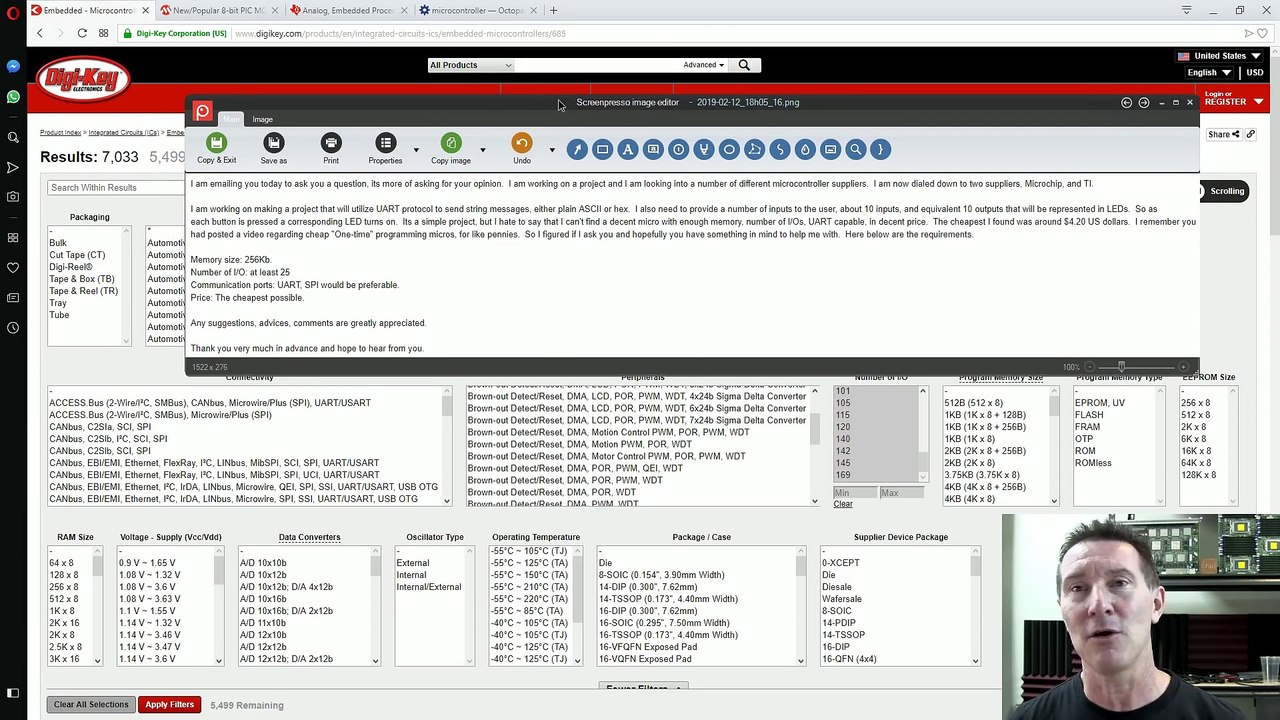This screenshot has height=720, width=1280.
Task: Select the curly brace tool
Action: [880, 149]
